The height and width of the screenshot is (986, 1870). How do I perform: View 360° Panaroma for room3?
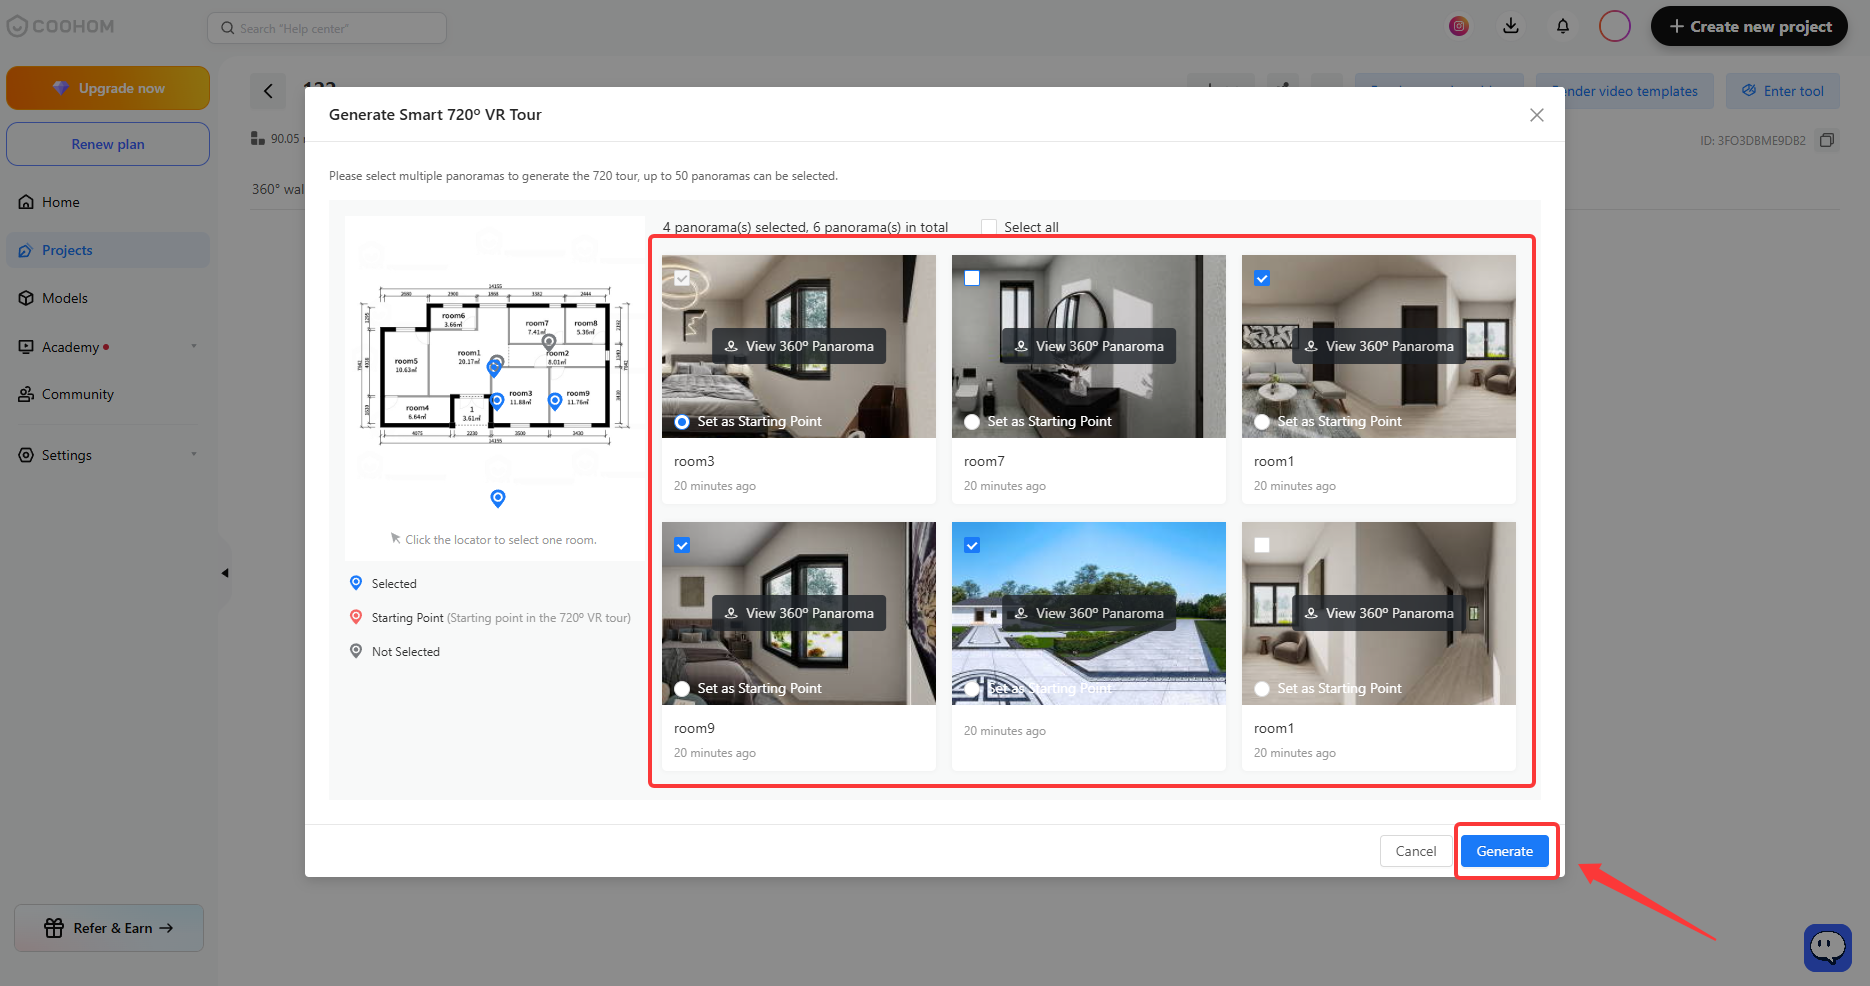click(799, 346)
